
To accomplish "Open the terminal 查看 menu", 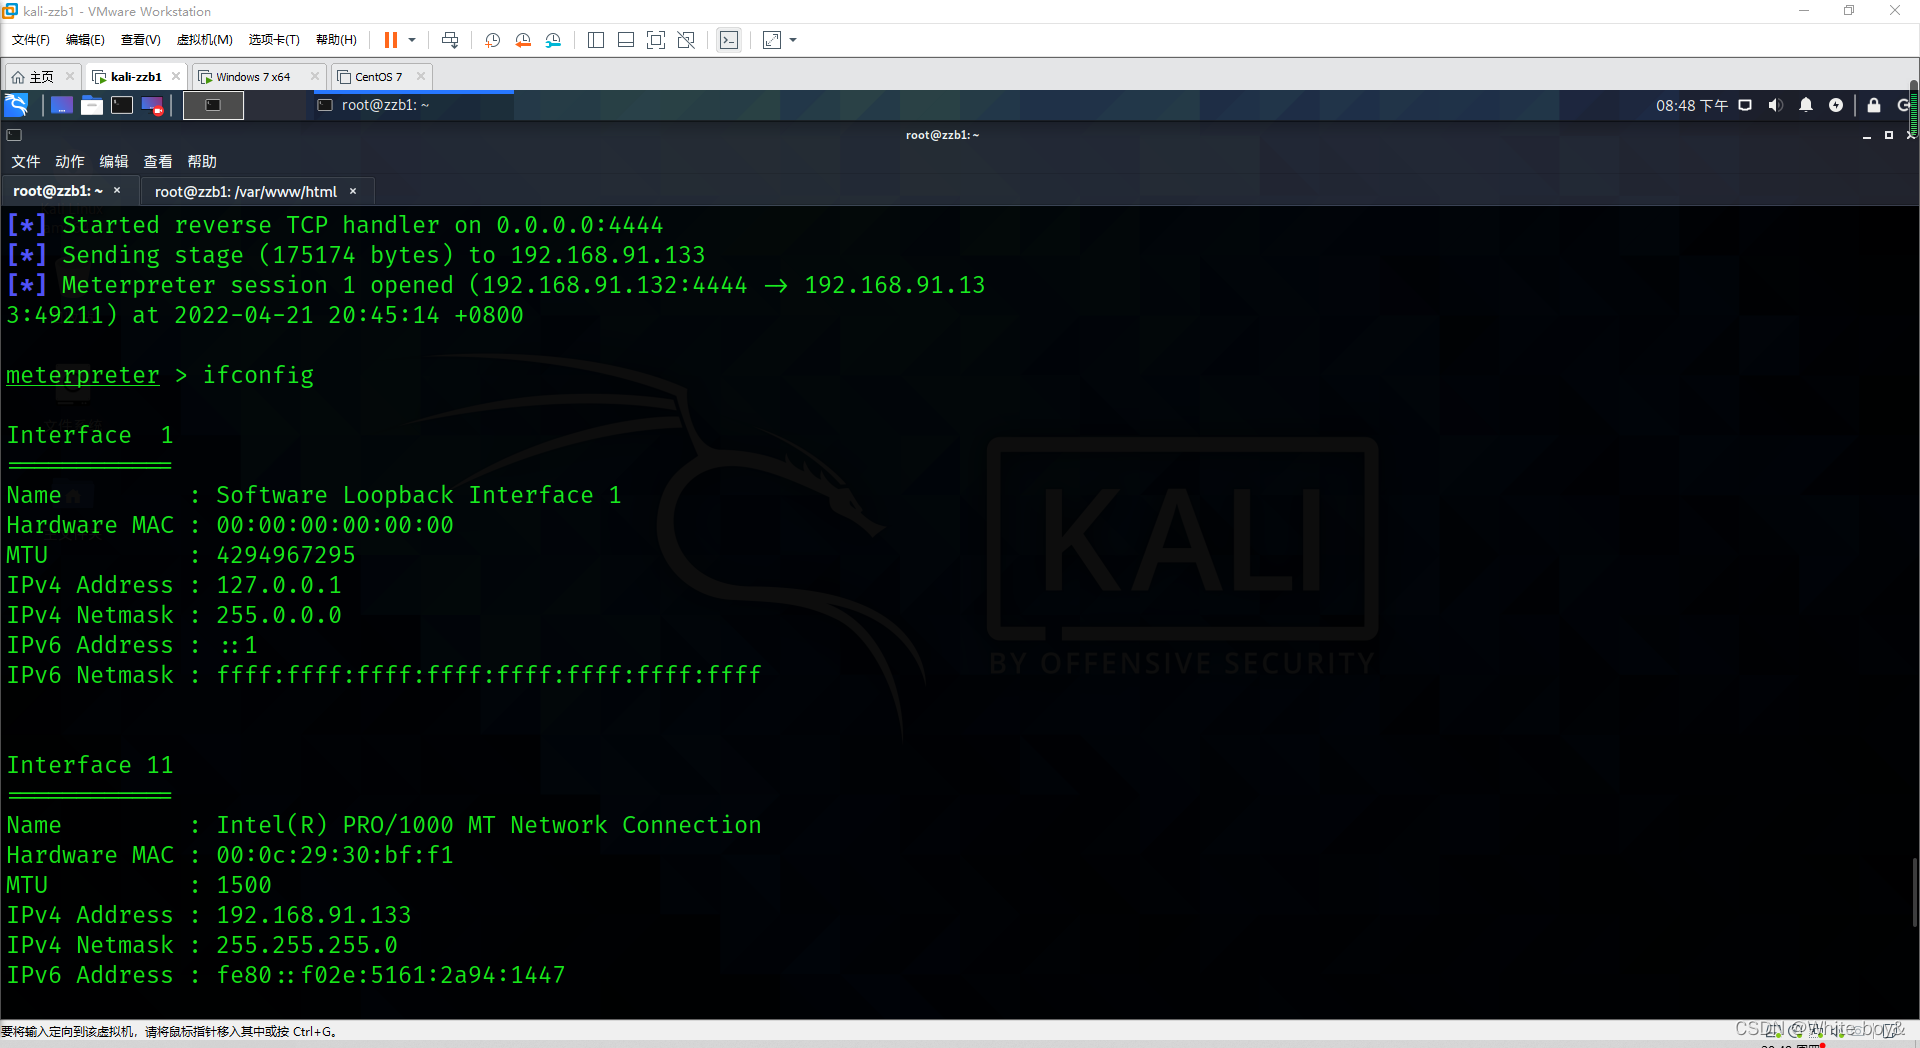I will point(158,161).
